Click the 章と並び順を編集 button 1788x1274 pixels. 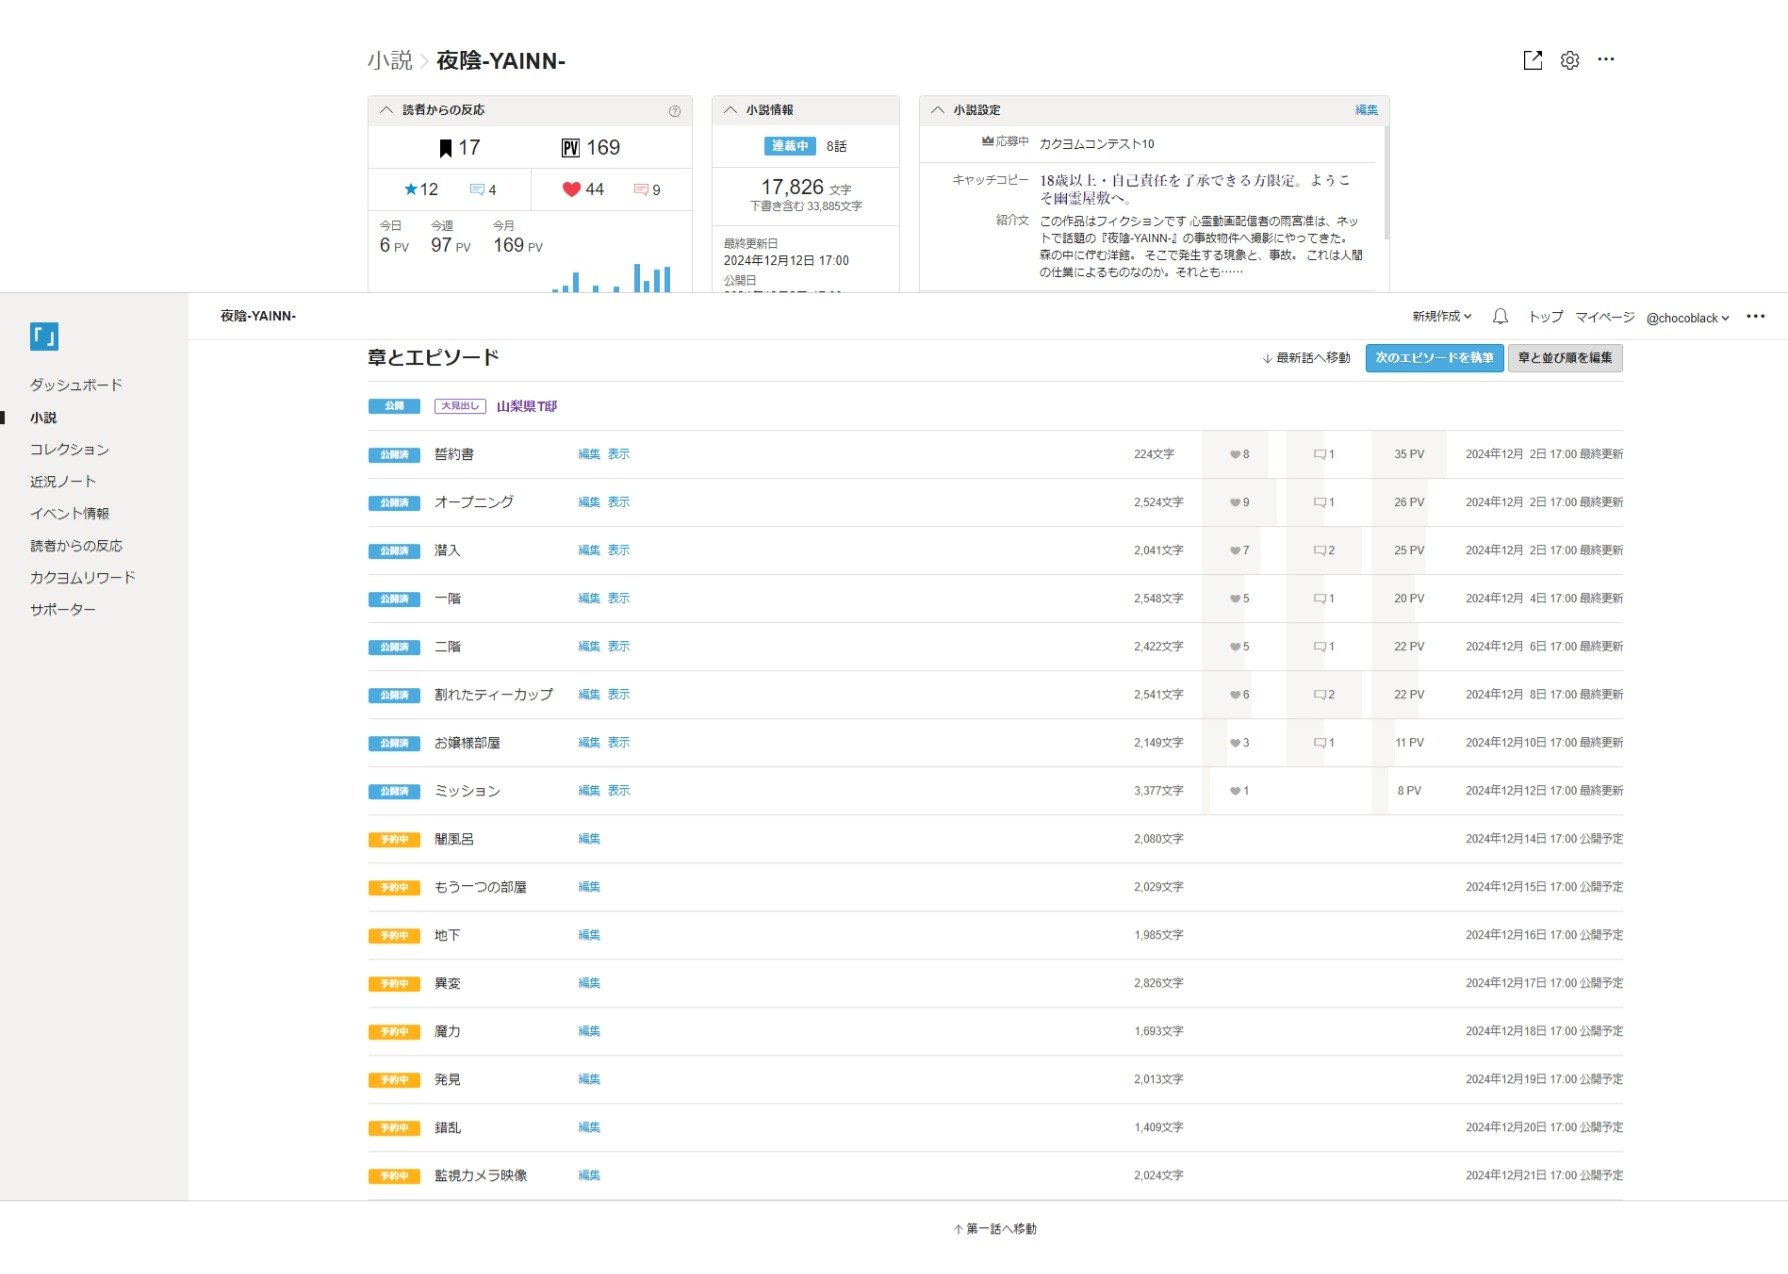tap(1564, 358)
